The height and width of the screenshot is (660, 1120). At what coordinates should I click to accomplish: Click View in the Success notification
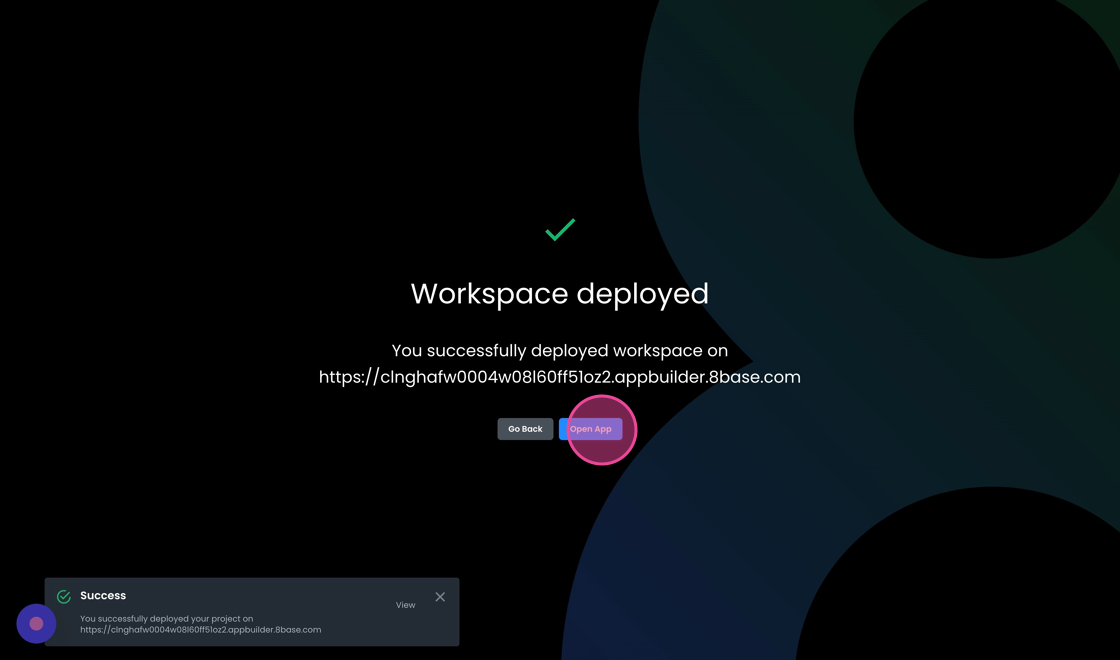click(405, 605)
